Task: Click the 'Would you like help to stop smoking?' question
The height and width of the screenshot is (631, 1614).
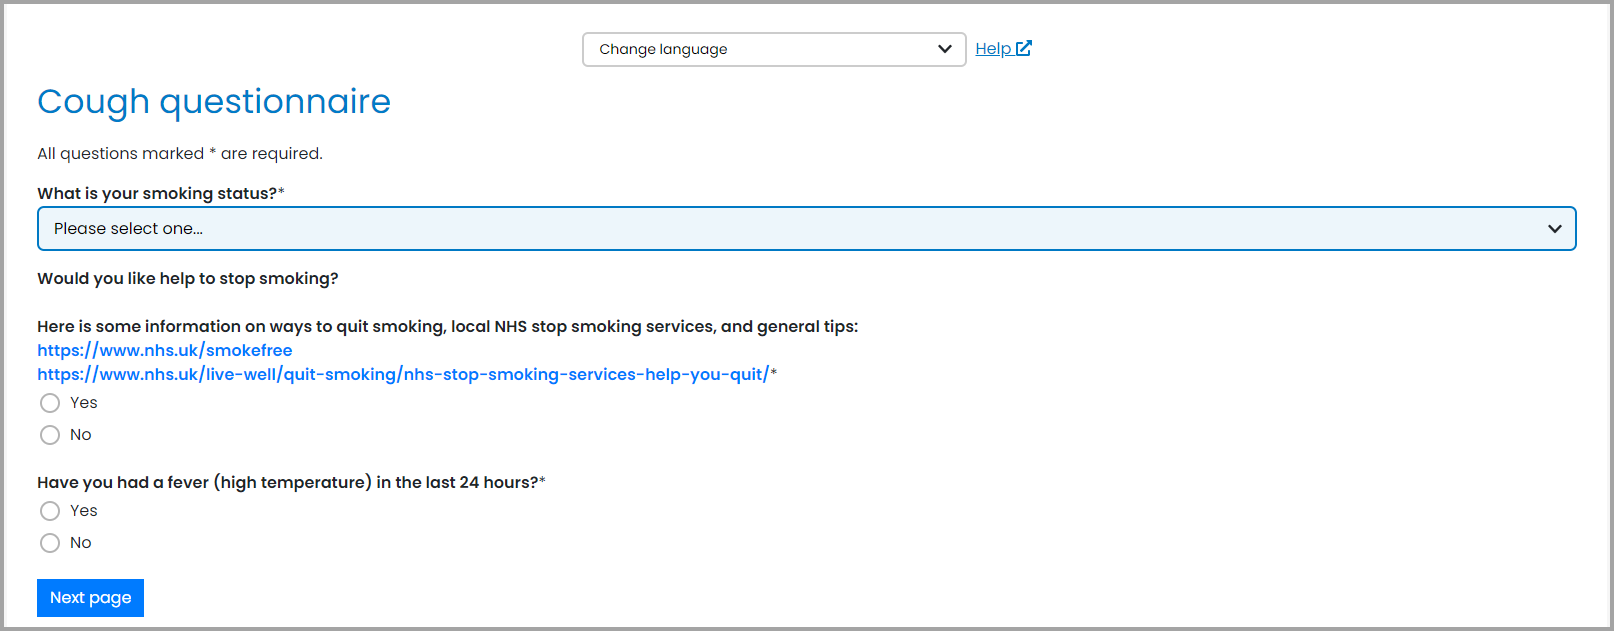Action: tap(188, 278)
